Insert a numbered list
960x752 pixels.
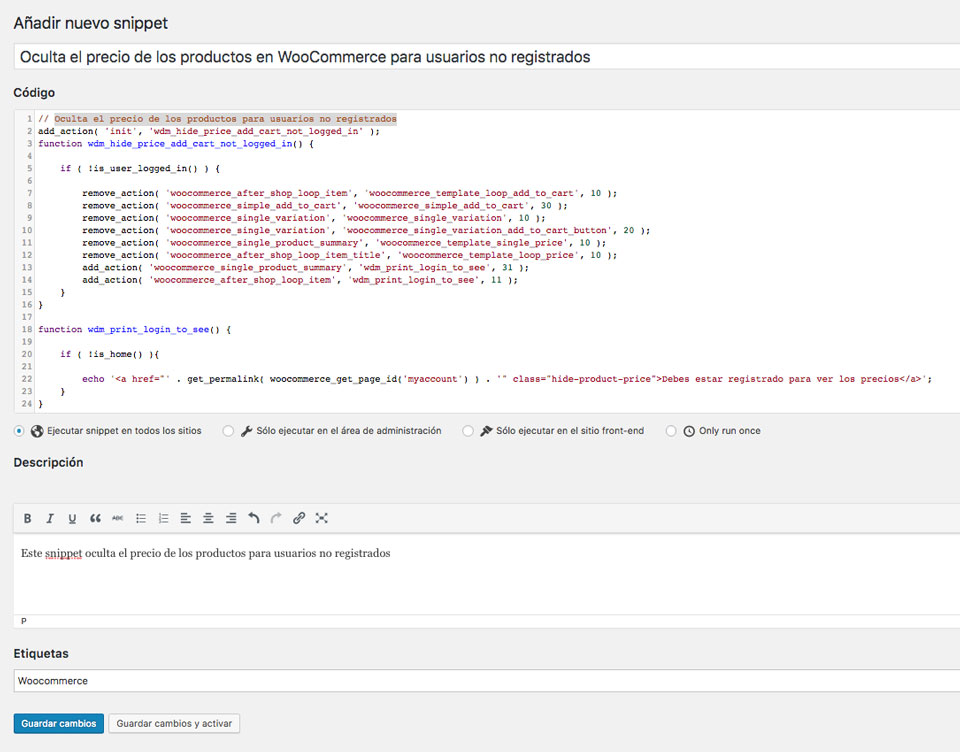(163, 519)
